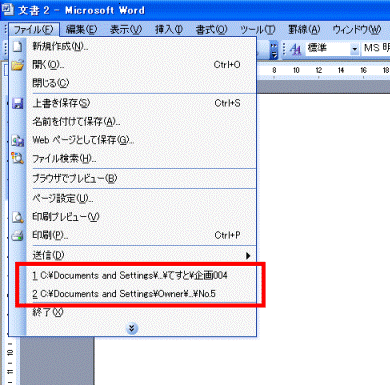Open the 表示(V) menu

coord(126,29)
